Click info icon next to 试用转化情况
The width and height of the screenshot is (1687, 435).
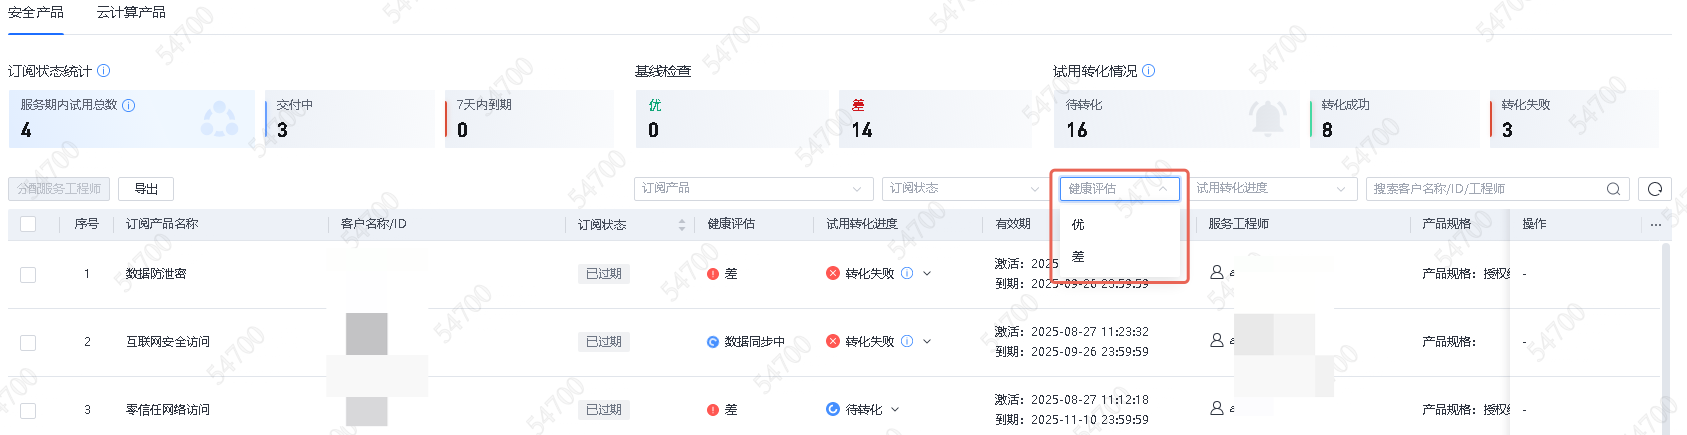click(1149, 71)
